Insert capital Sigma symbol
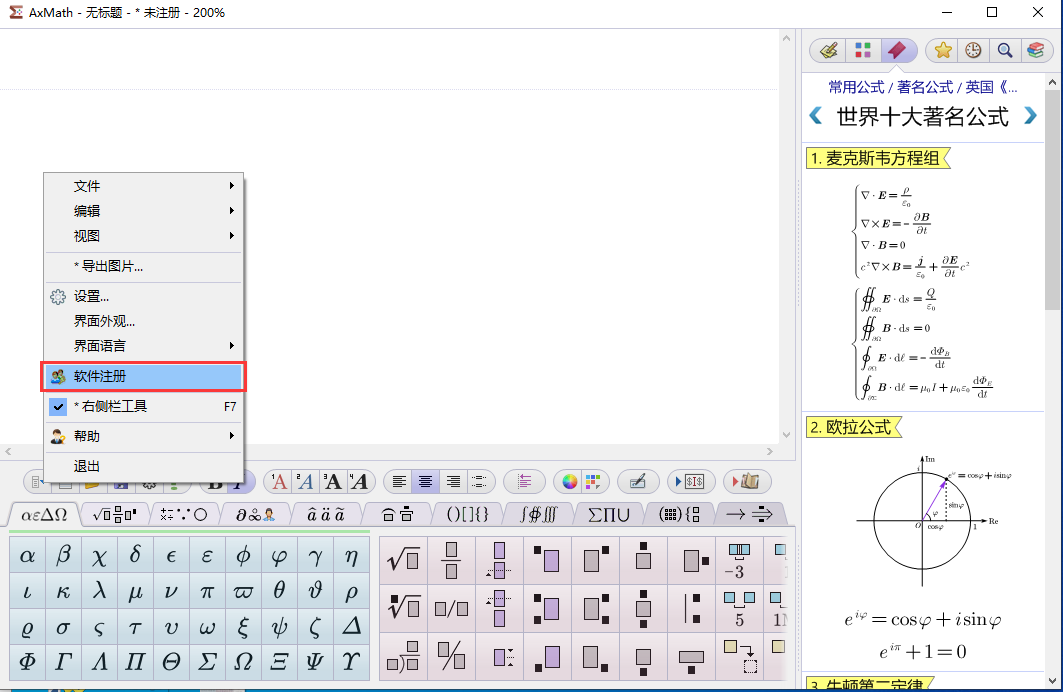1063x692 pixels. pyautogui.click(x=207, y=661)
